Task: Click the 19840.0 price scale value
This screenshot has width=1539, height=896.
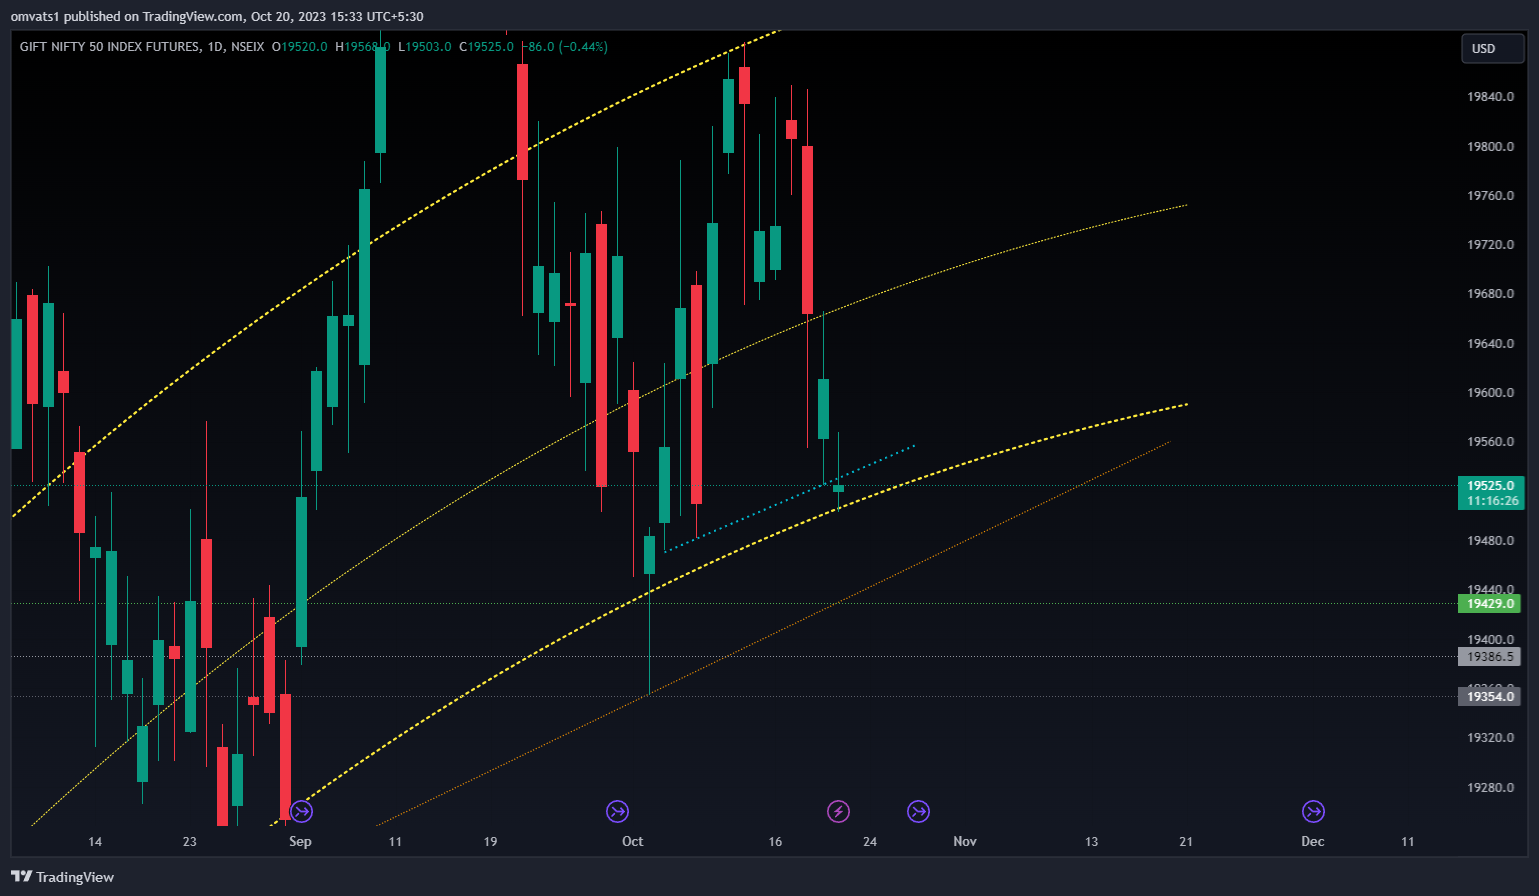Action: click(1490, 97)
